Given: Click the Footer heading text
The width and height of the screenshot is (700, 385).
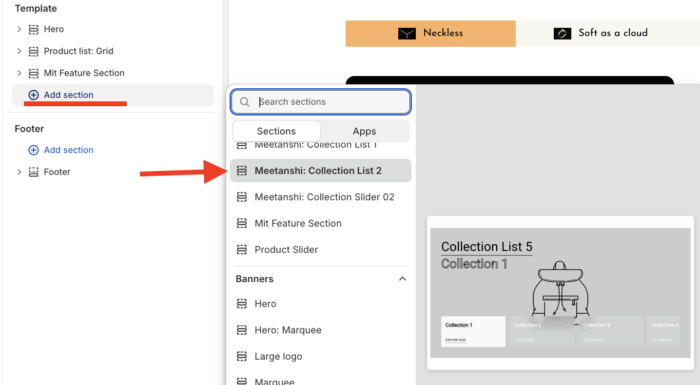Looking at the screenshot, I should coord(29,129).
